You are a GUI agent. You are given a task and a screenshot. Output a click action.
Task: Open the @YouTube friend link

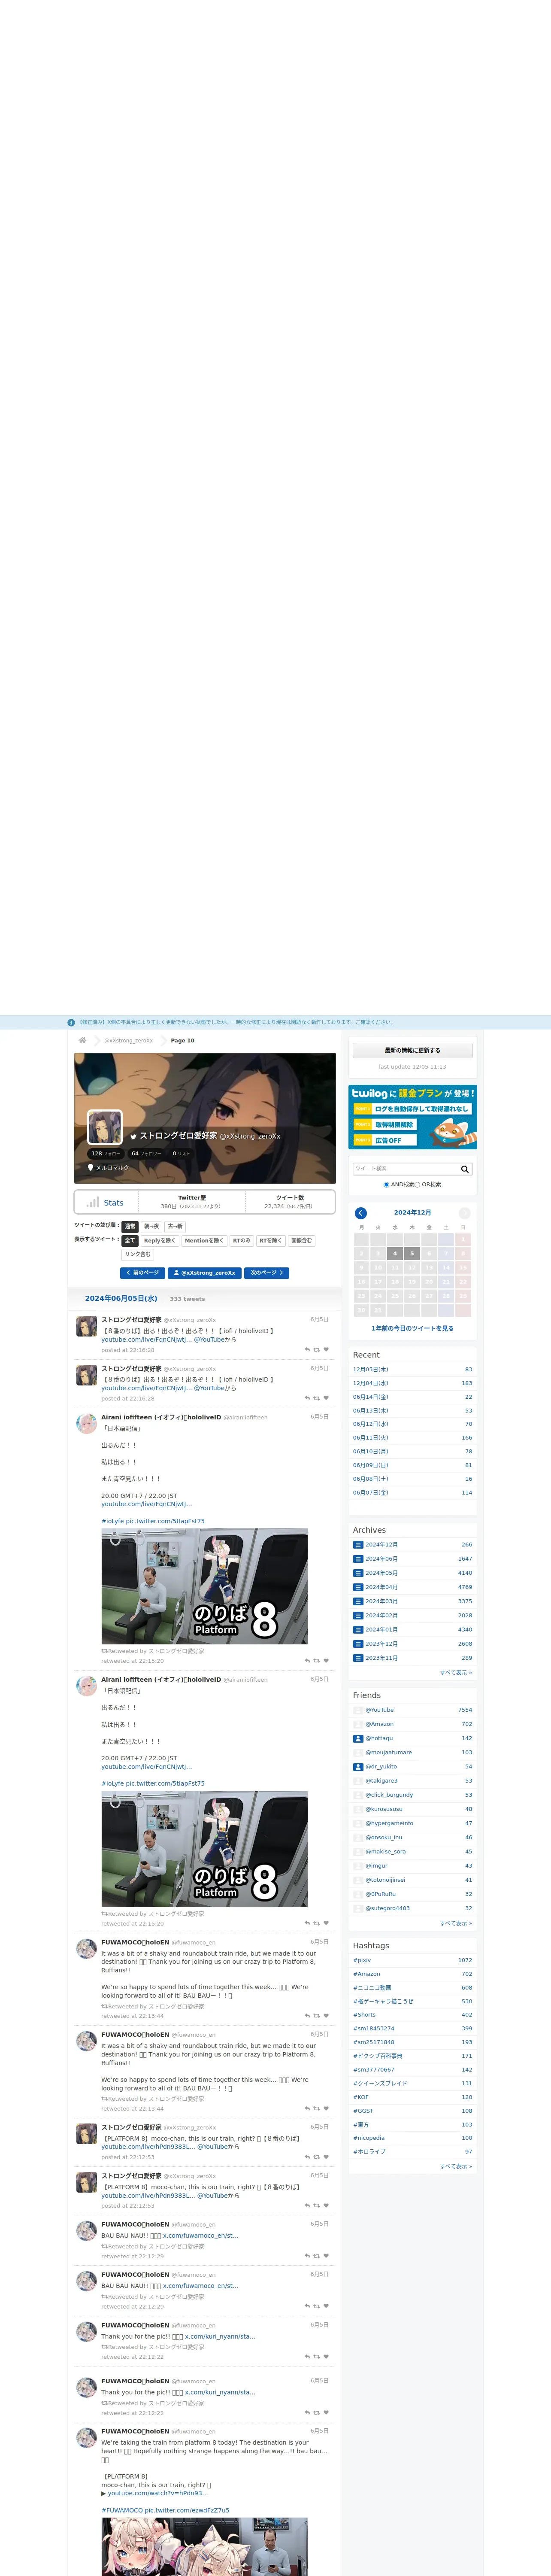click(380, 1710)
